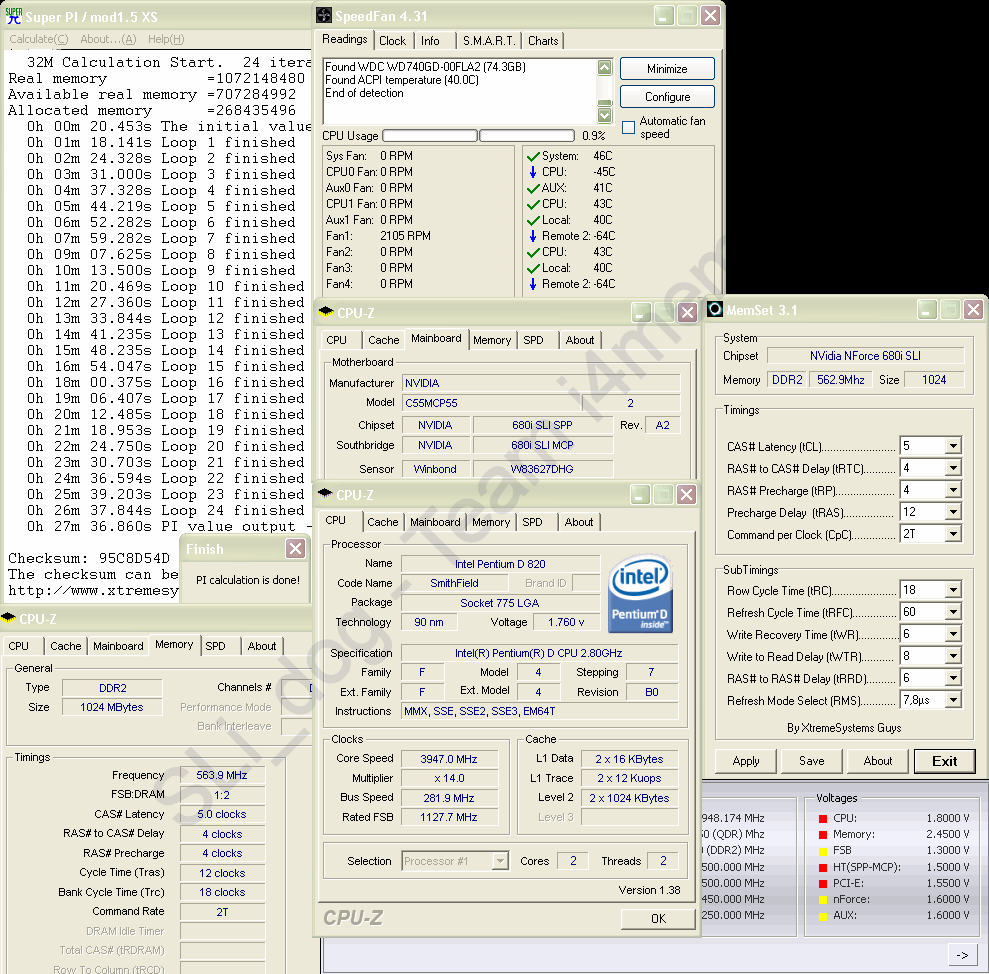Click the Save button in MemSet
Screen dimensions: 989x974
(811, 761)
